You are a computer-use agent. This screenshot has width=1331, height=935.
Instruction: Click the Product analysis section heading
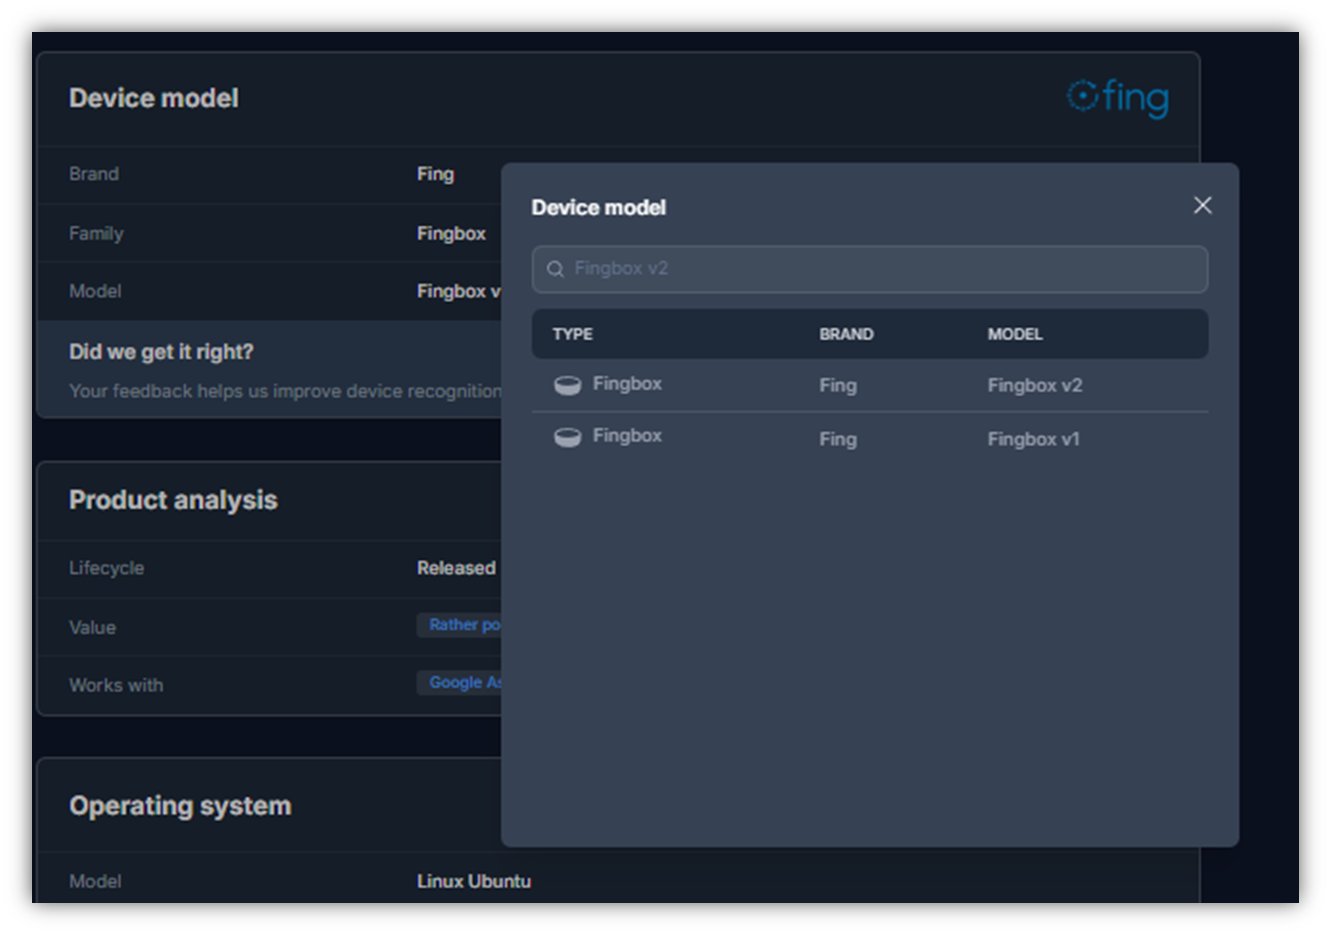pos(173,500)
